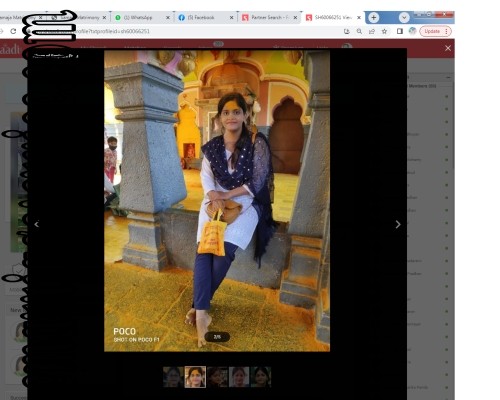Open a new browser tab
The image size is (500, 400).
pos(374,17)
